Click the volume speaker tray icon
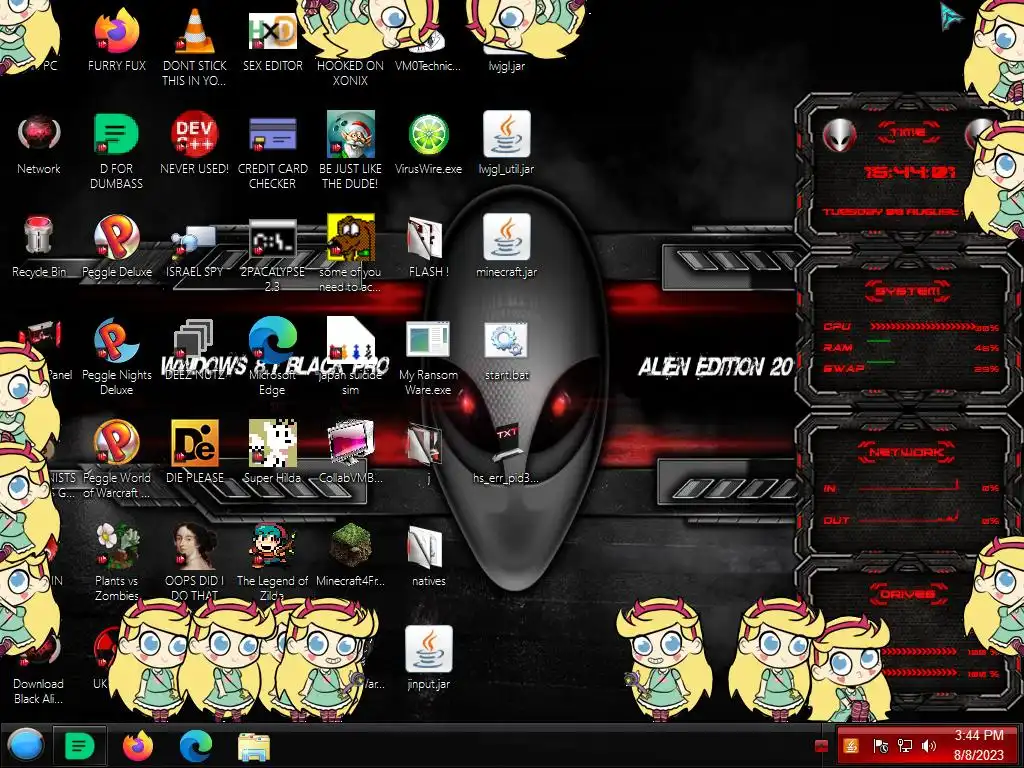Image resolution: width=1024 pixels, height=768 pixels. pyautogui.click(x=929, y=745)
